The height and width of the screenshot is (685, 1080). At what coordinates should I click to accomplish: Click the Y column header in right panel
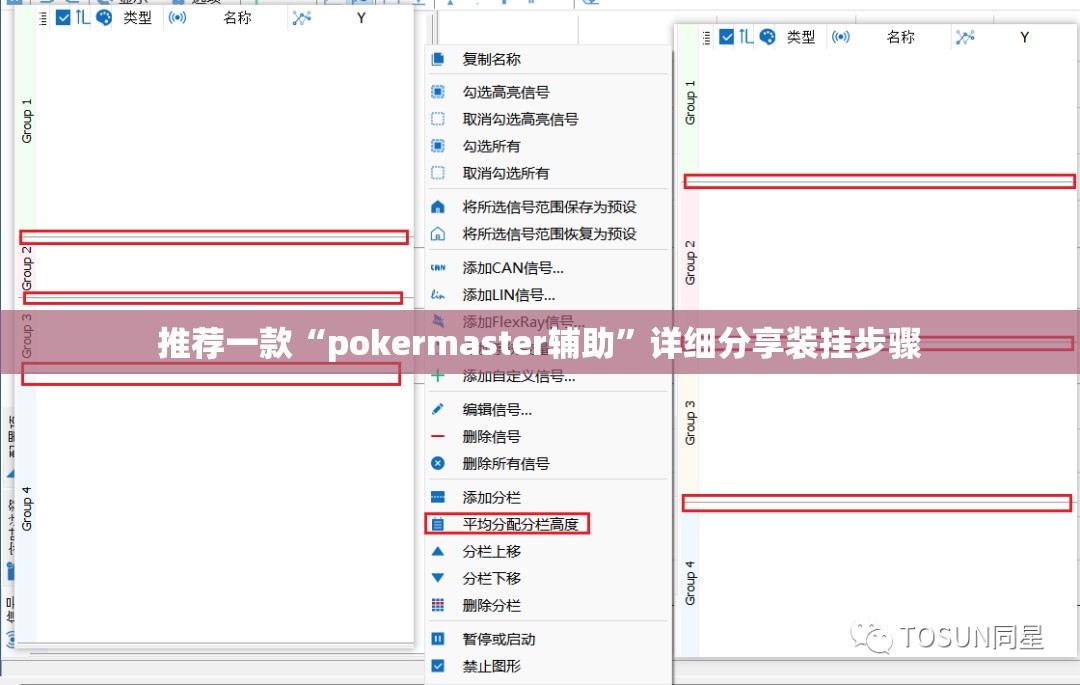point(1024,37)
